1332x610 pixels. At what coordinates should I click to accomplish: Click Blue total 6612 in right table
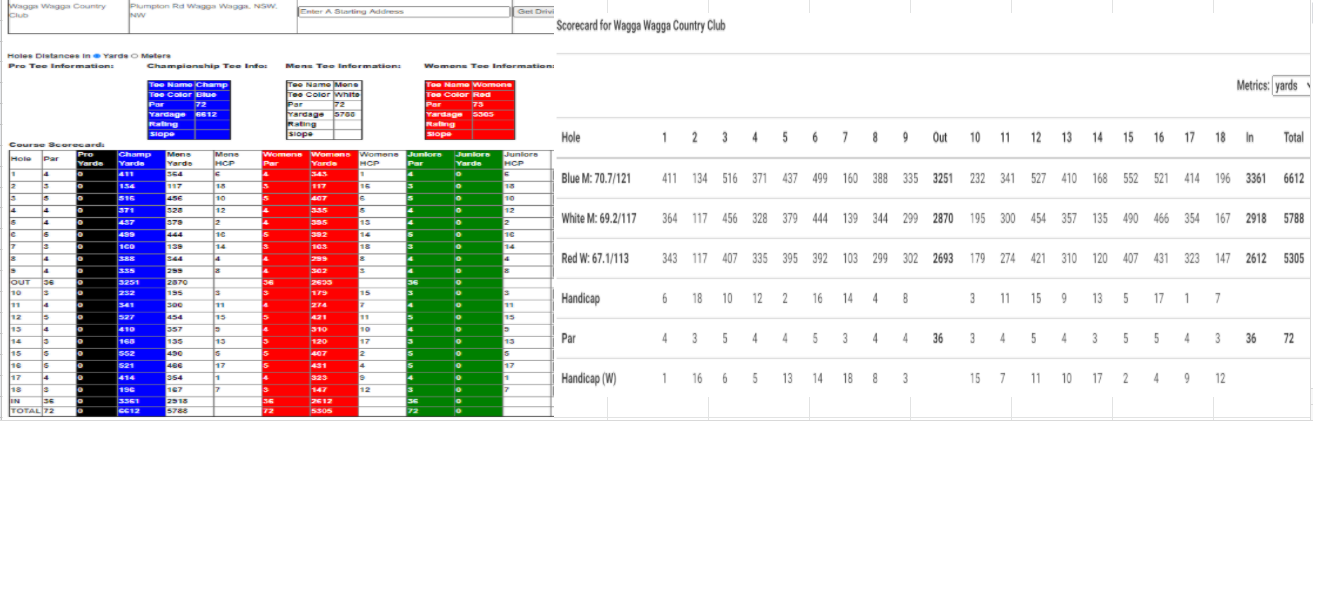(1293, 178)
